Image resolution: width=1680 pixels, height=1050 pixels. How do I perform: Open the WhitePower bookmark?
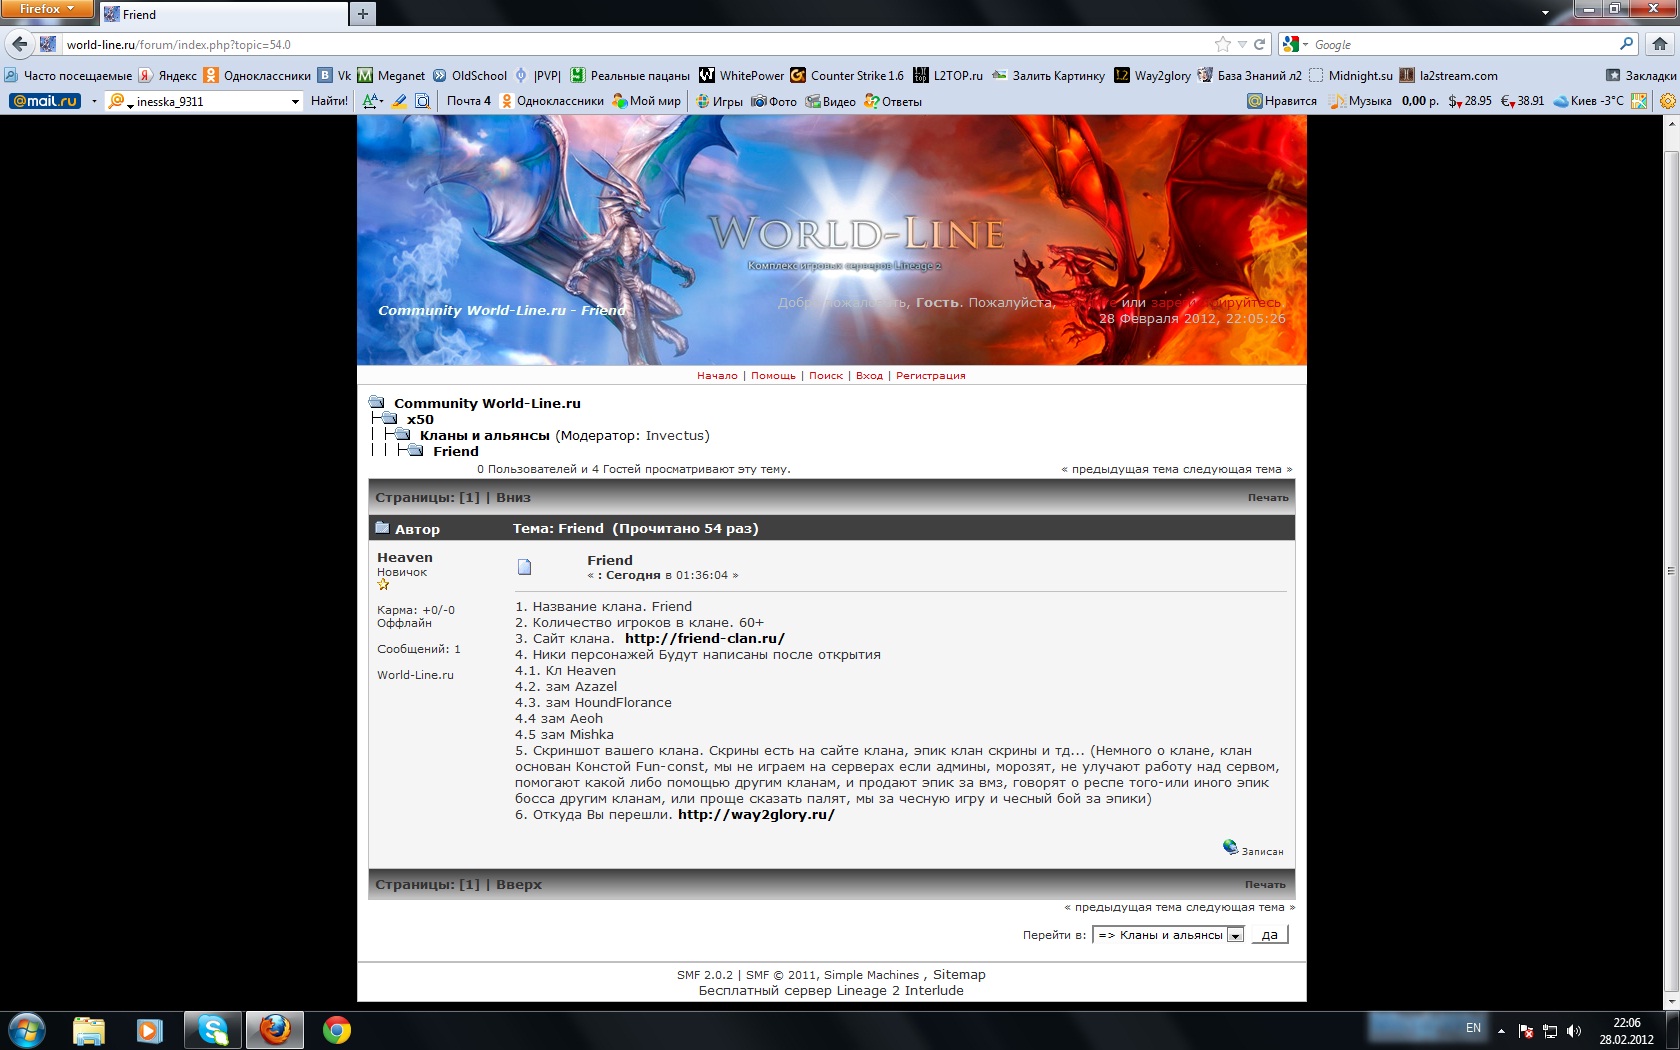point(741,75)
